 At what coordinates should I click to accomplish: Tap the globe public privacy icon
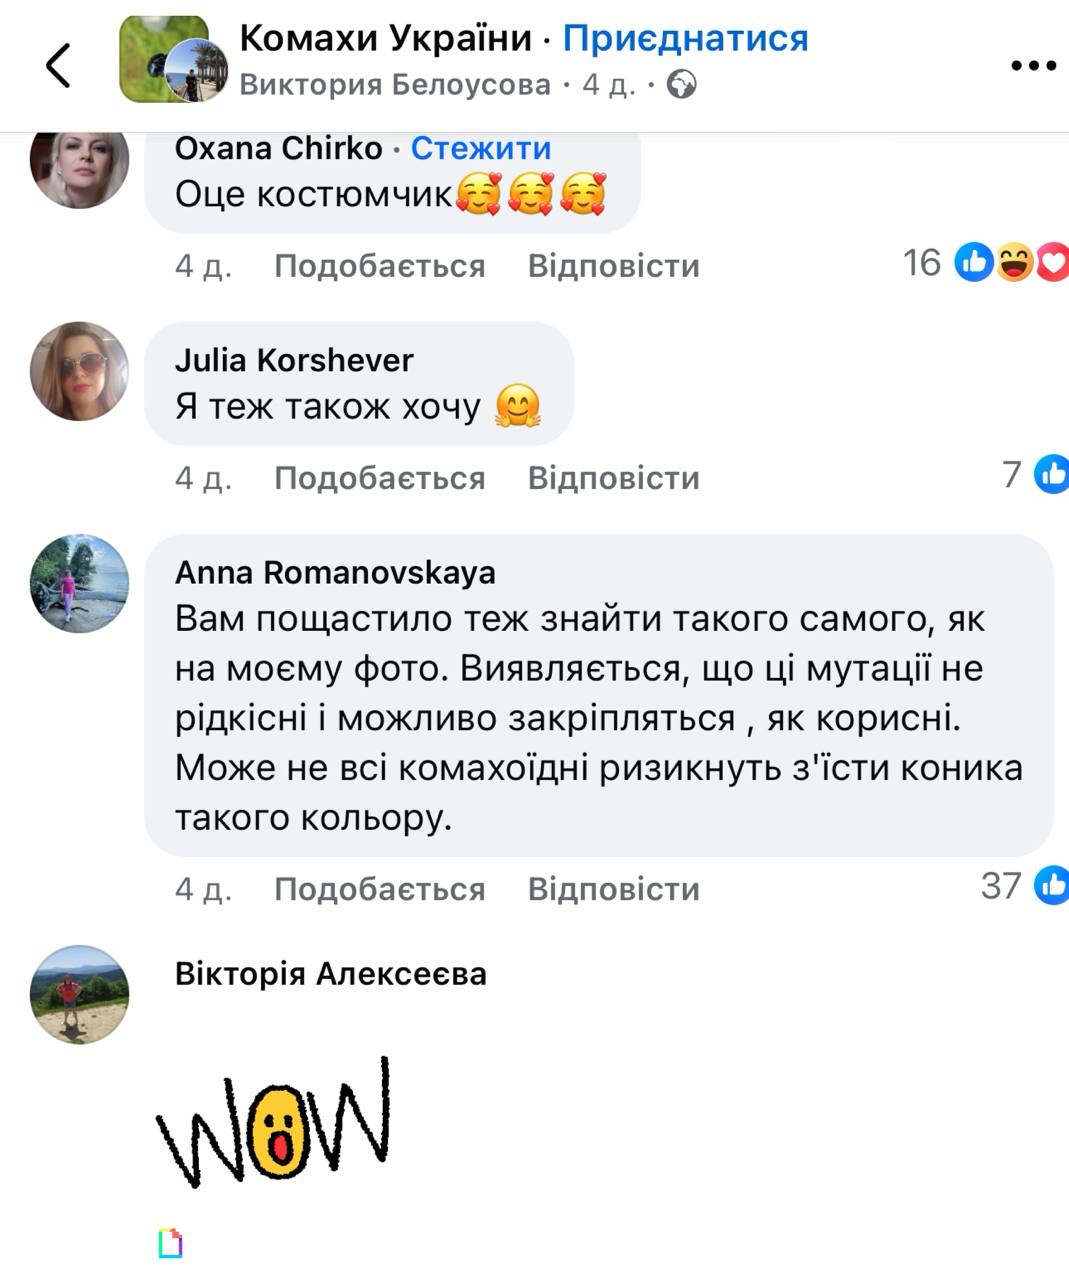point(681,85)
